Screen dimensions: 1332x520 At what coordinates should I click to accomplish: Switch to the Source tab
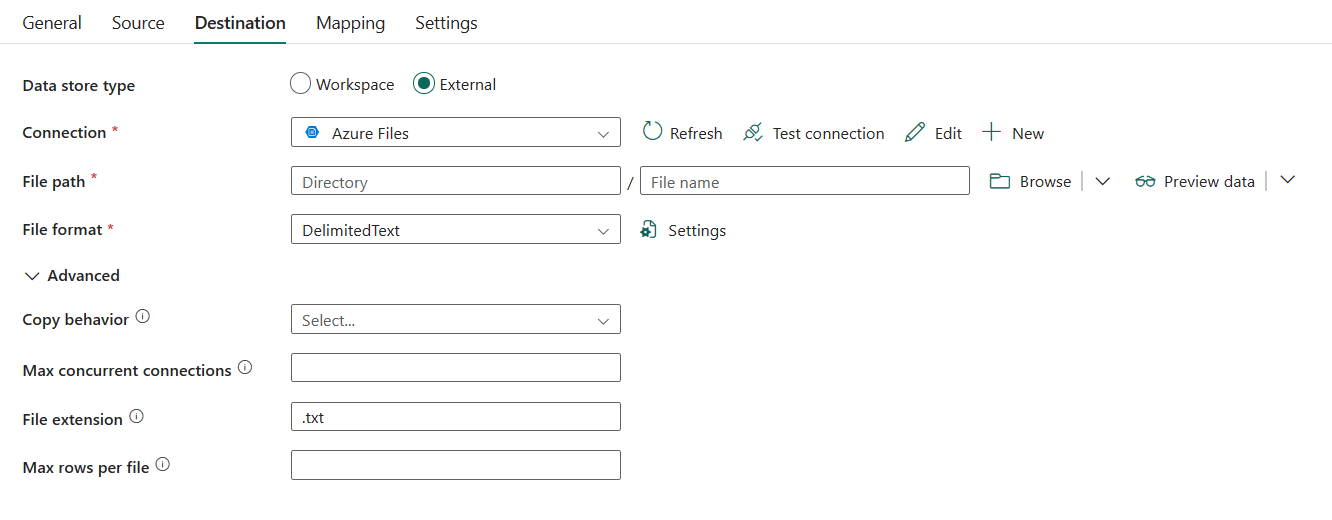click(138, 22)
